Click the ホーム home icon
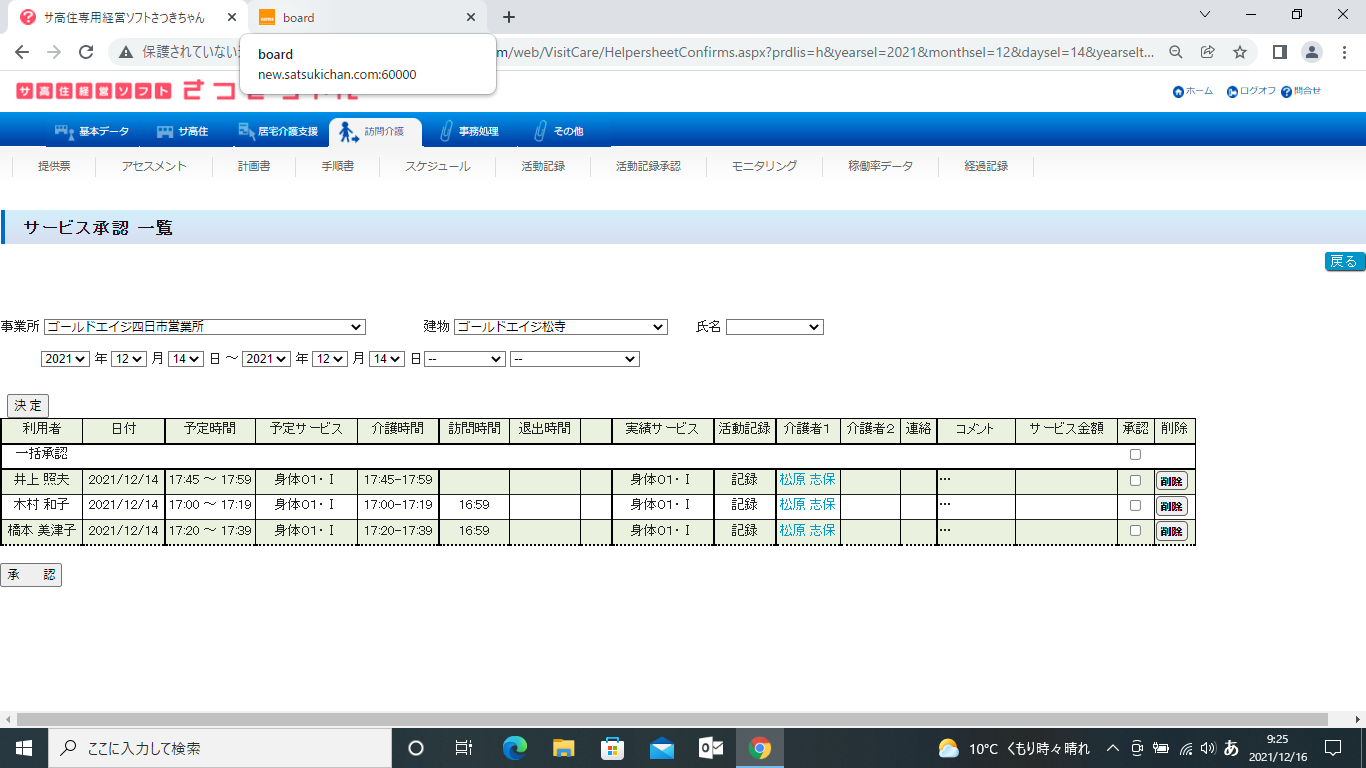 tap(1178, 92)
